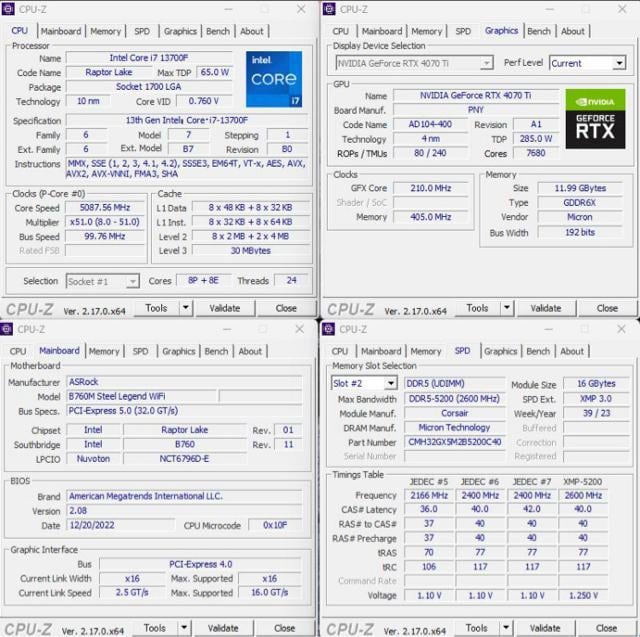Click the NVIDIA GeForce RTX logo

[595, 118]
